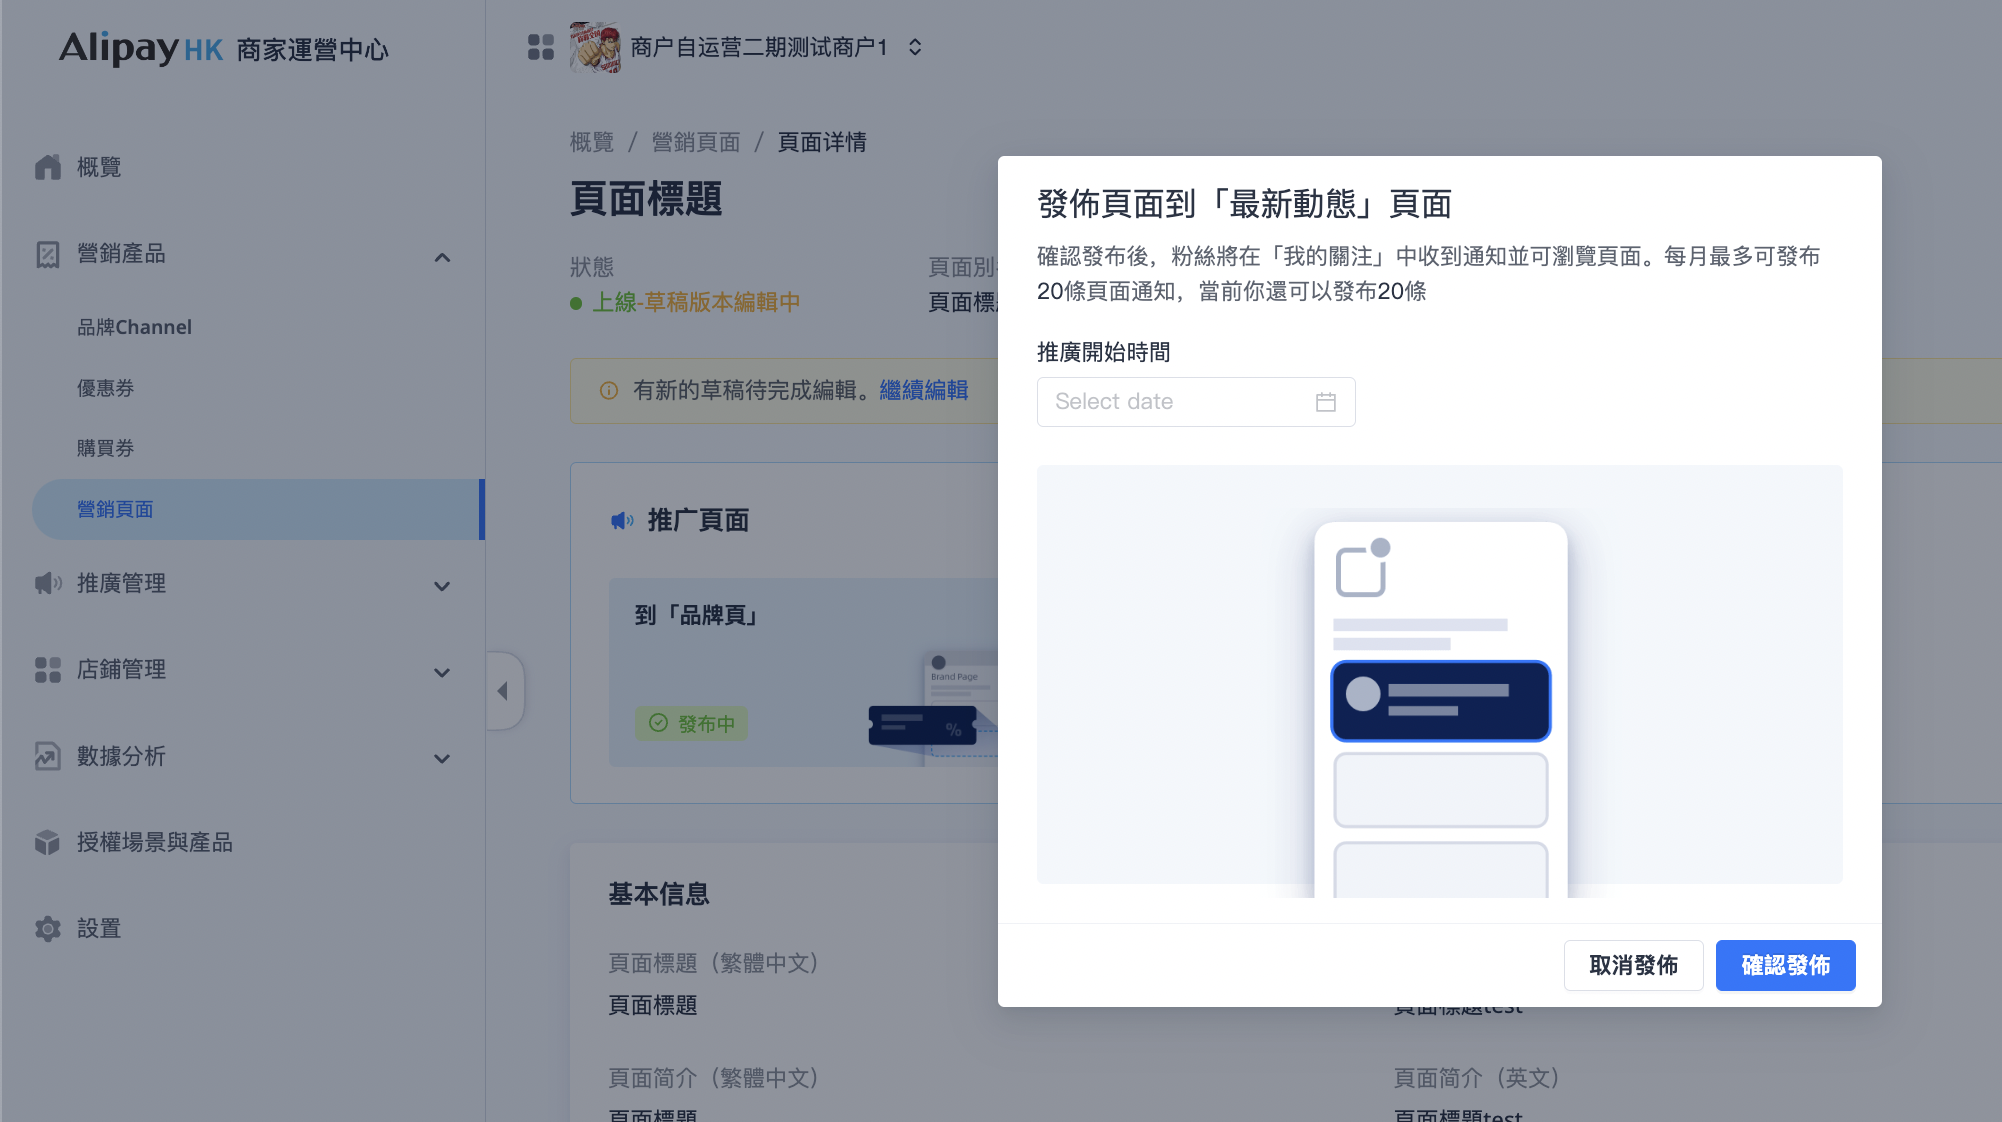Click the 繼續編輯 link
This screenshot has height=1122, width=2002.
(924, 390)
